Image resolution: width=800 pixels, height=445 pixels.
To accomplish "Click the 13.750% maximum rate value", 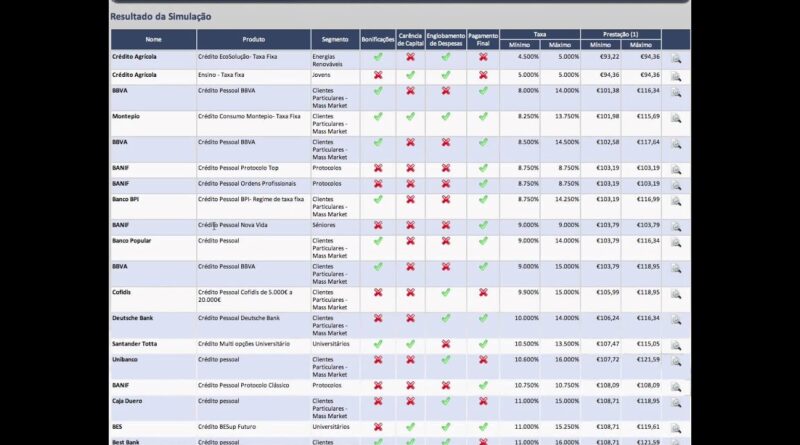I will pyautogui.click(x=567, y=116).
